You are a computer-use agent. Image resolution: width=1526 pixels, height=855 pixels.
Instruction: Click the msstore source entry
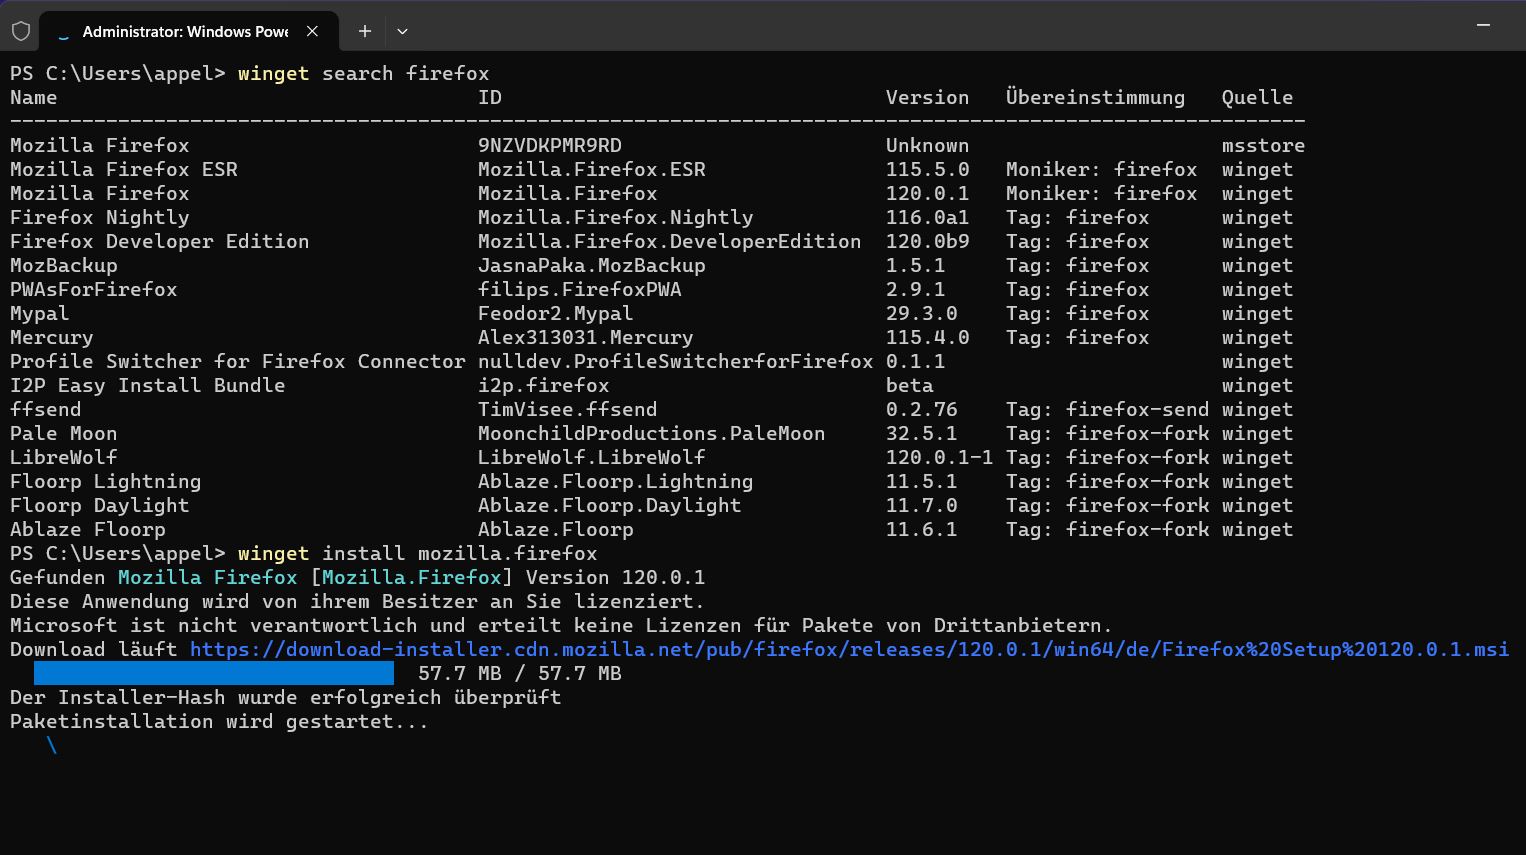coord(1263,145)
